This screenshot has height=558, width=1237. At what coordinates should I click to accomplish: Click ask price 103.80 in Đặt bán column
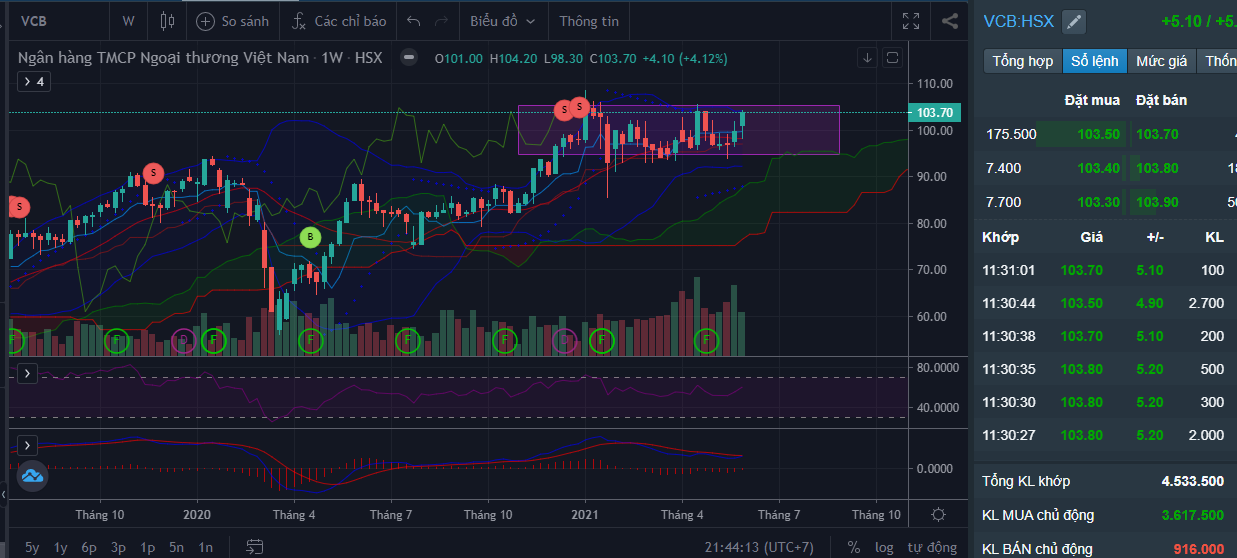click(x=1157, y=168)
